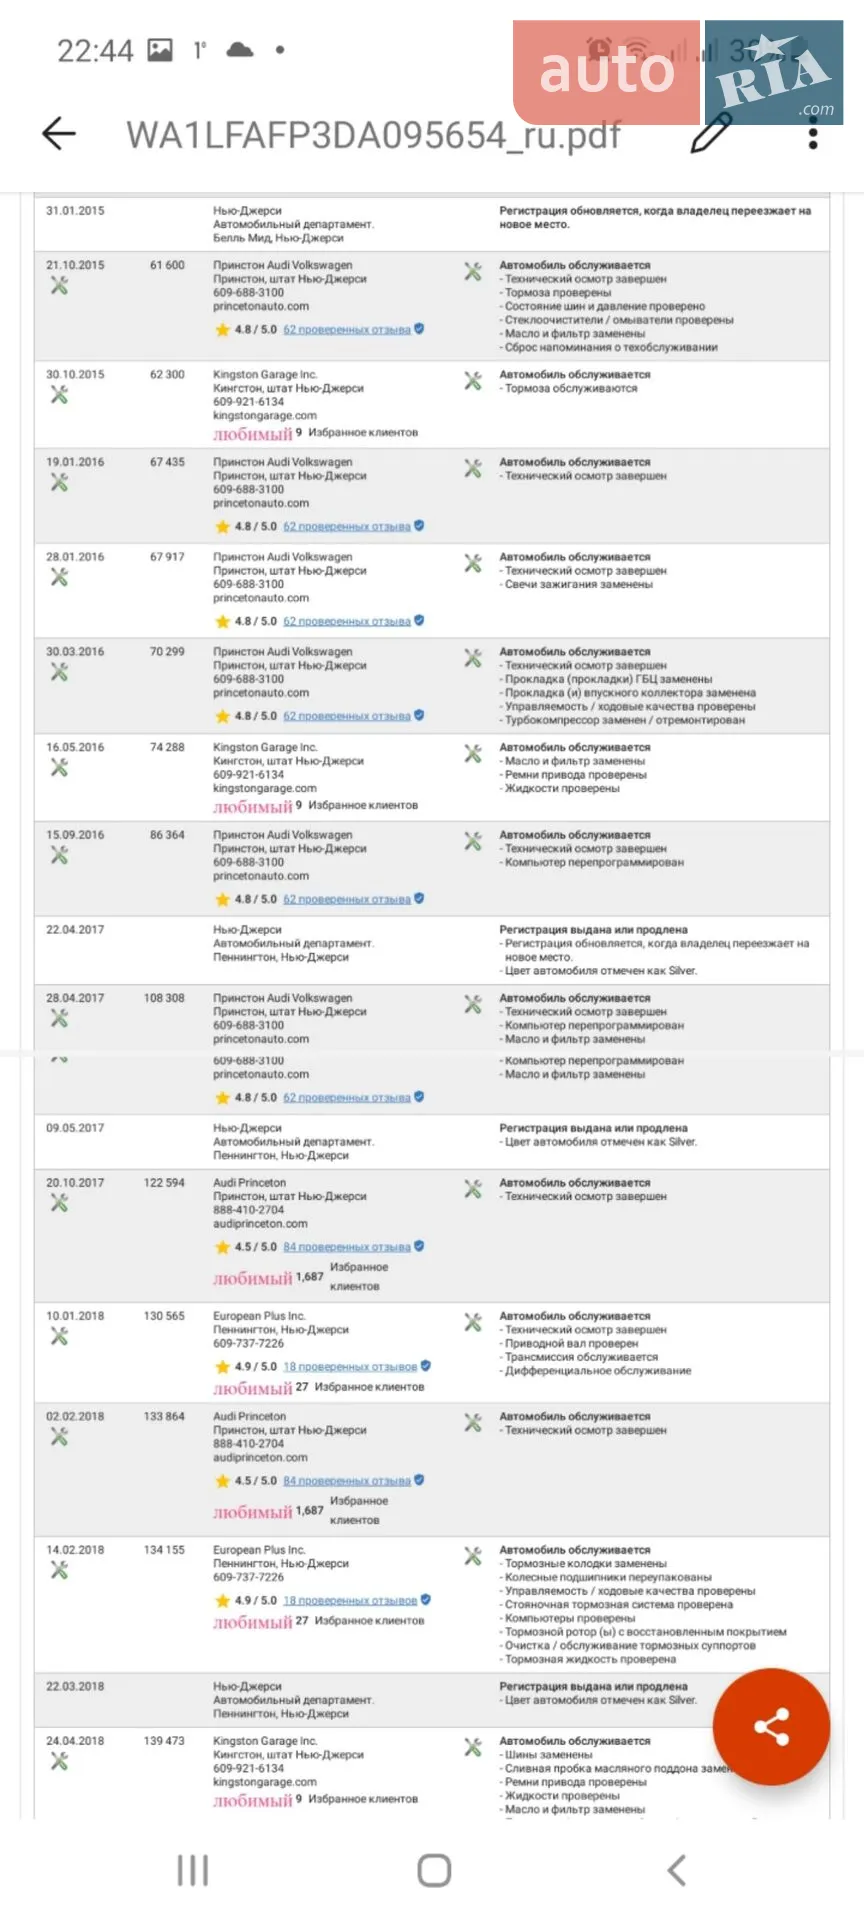Viewport: 864px width, 1920px height.
Task: Tap the Android back chevron in navigation bar
Action: (x=676, y=1870)
